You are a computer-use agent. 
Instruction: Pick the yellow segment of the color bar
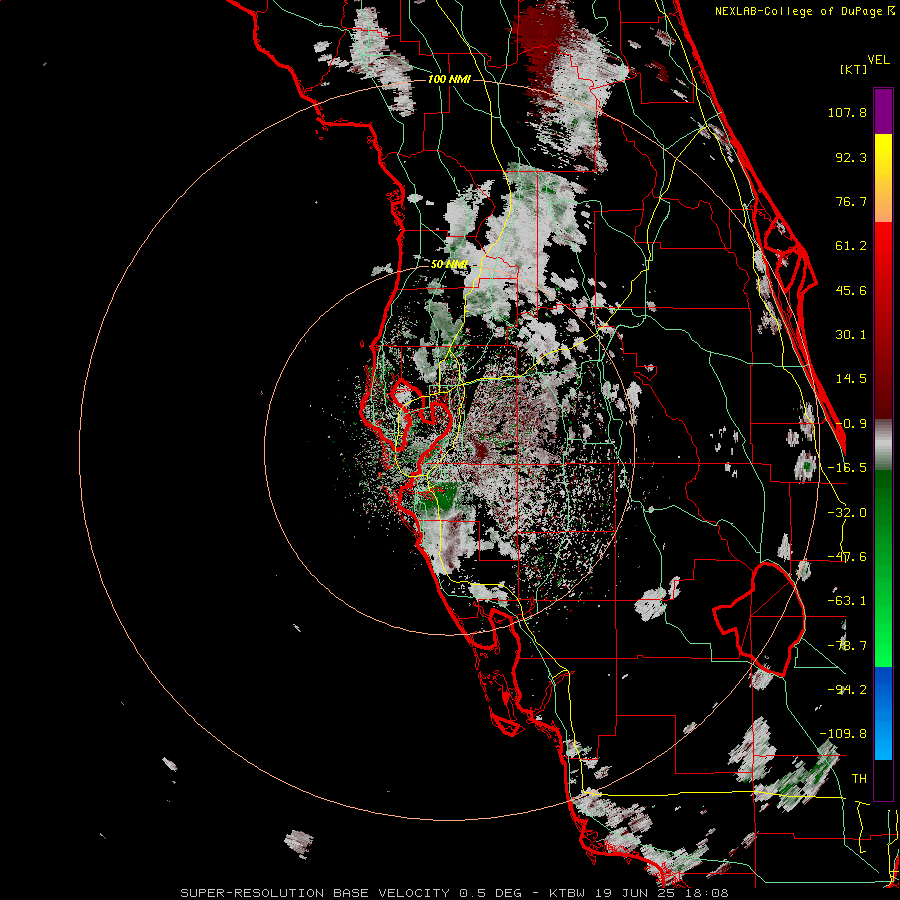pyautogui.click(x=883, y=155)
